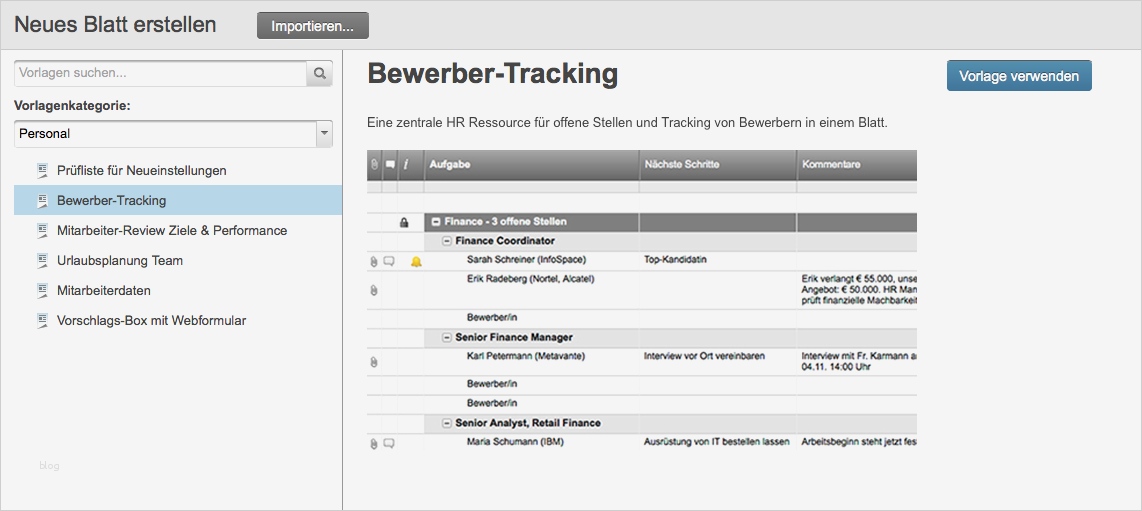Click the Importieren... button

coord(312,25)
